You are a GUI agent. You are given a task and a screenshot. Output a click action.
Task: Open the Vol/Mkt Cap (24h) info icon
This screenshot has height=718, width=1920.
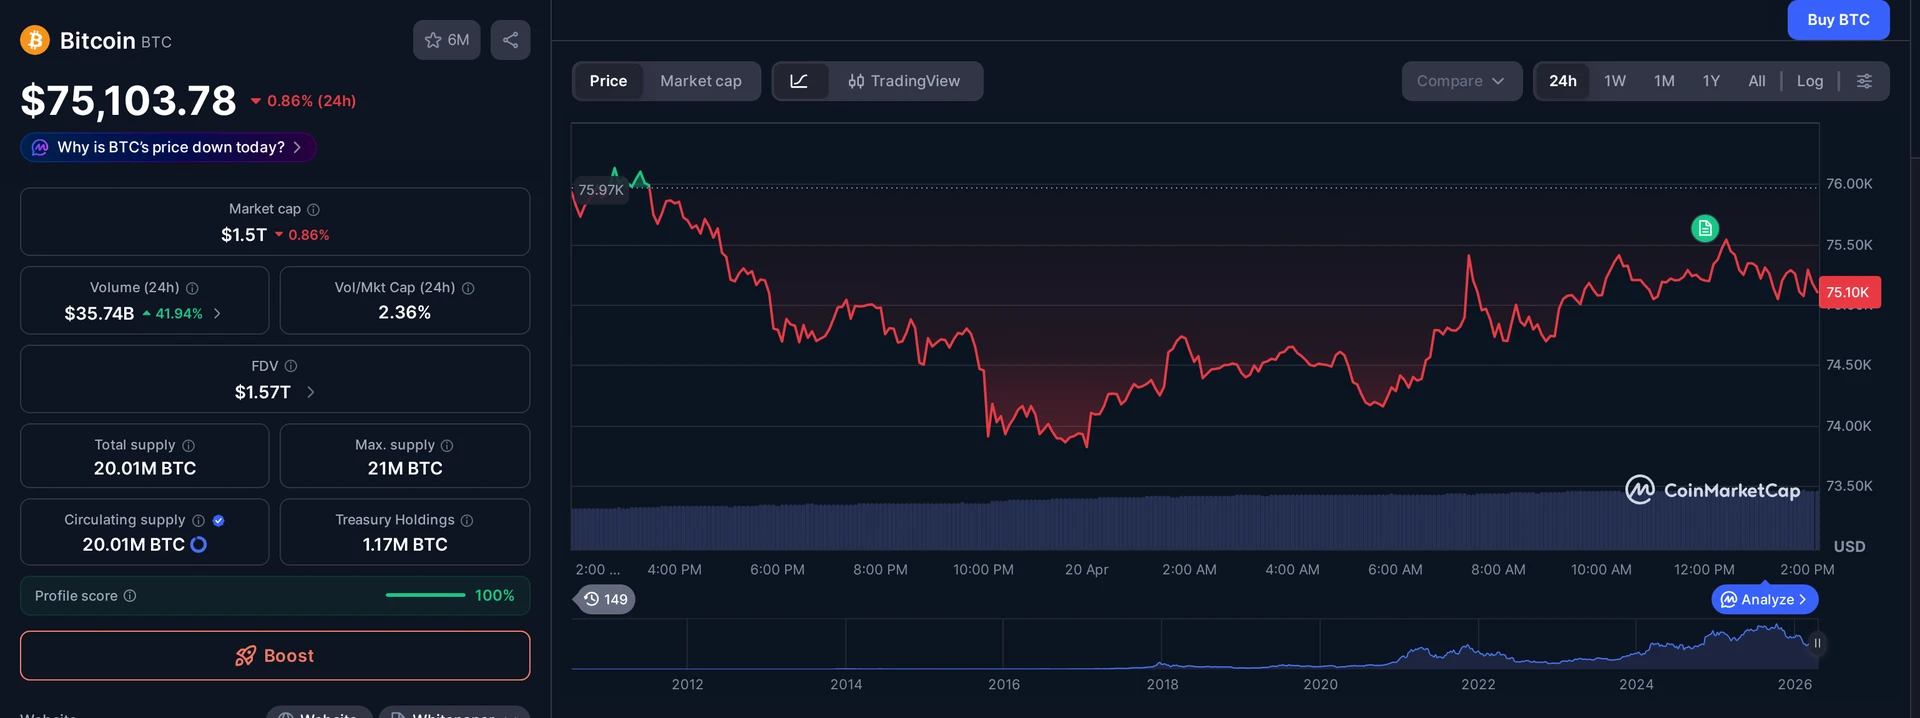click(468, 288)
